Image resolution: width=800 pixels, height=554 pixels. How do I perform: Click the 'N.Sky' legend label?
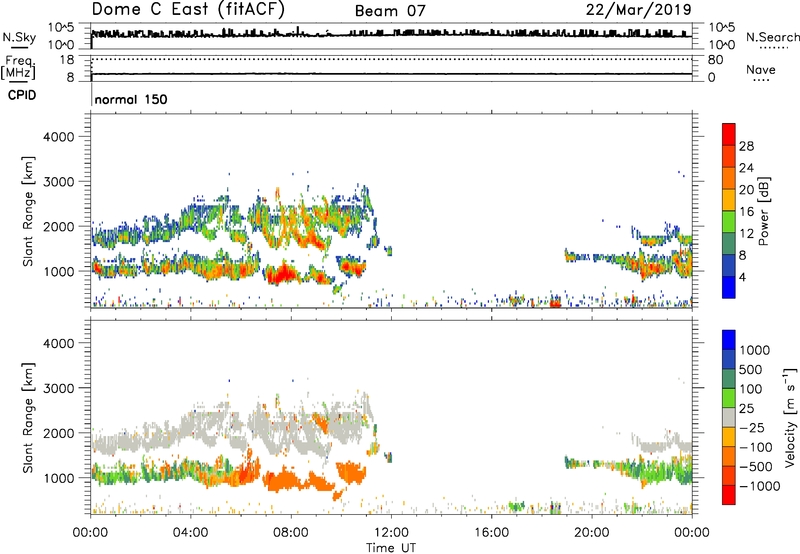19,37
